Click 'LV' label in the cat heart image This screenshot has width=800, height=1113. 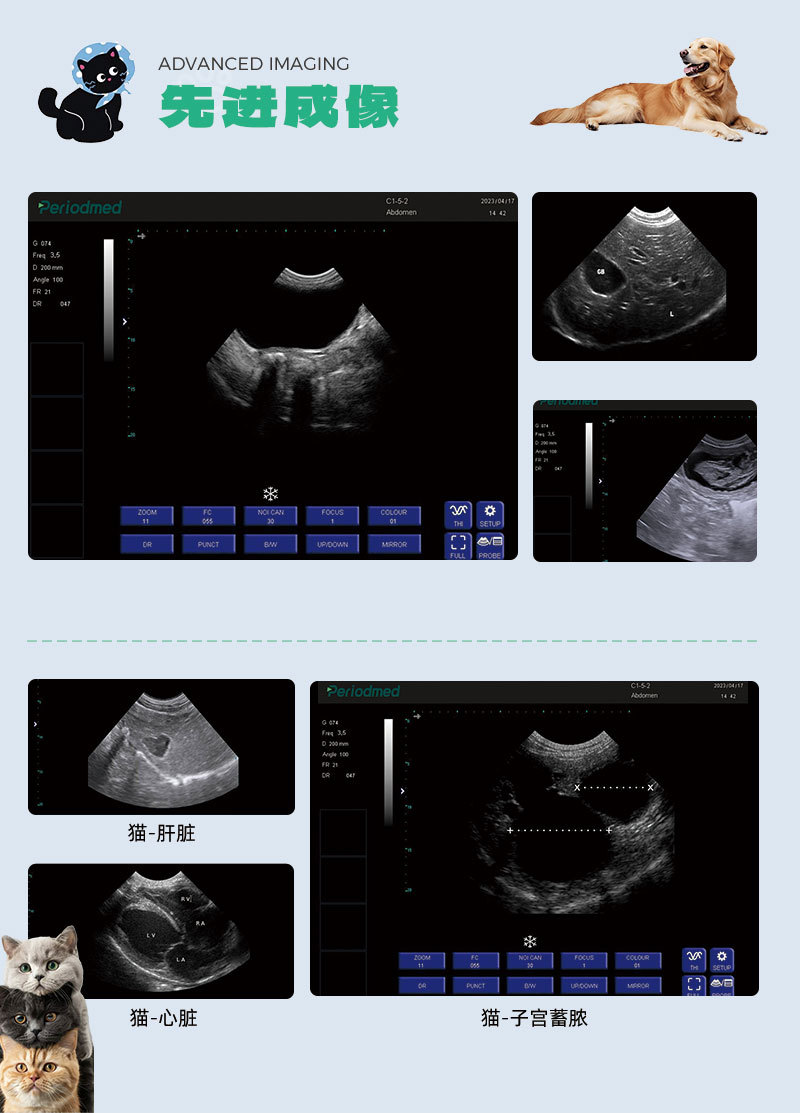(150, 936)
